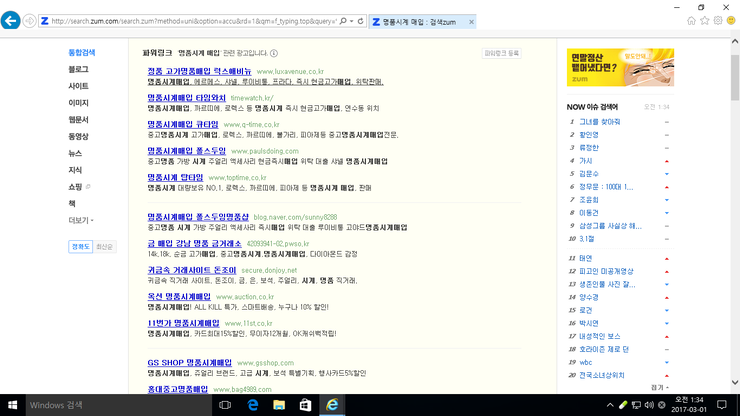Screen dimensions: 740x416
Task: Click the browser back arrow button
Action: point(10,21)
